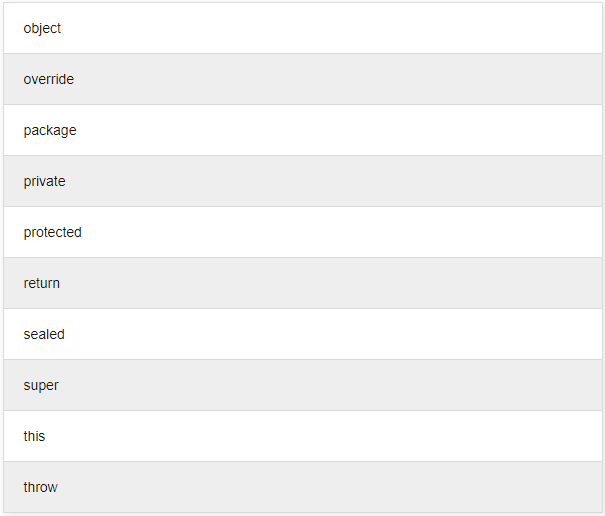
Task: Click the 'sealed' keyword text
Action: (43, 334)
